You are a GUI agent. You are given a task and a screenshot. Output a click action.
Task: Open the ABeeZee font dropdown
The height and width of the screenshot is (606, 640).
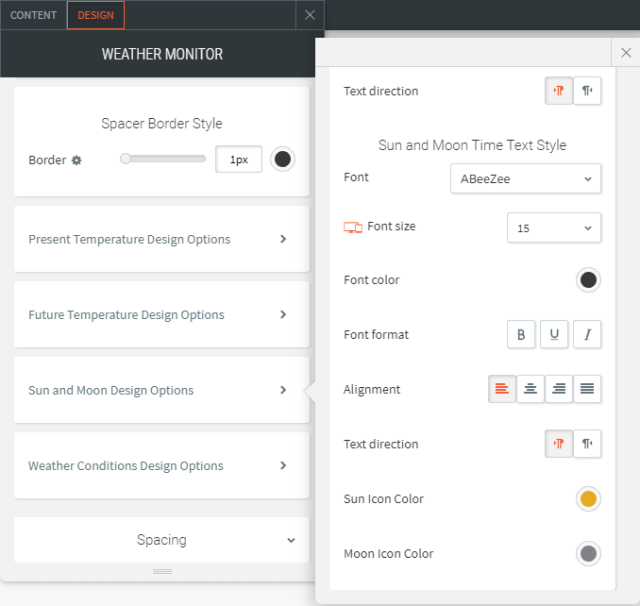coord(525,178)
